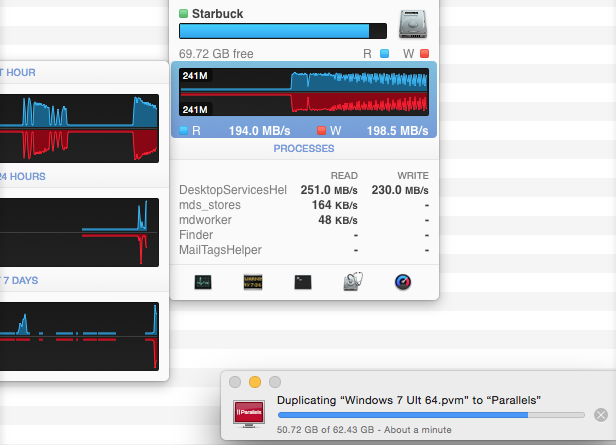The image size is (616, 445).
Task: Click the READ column header
Action: coord(344,176)
